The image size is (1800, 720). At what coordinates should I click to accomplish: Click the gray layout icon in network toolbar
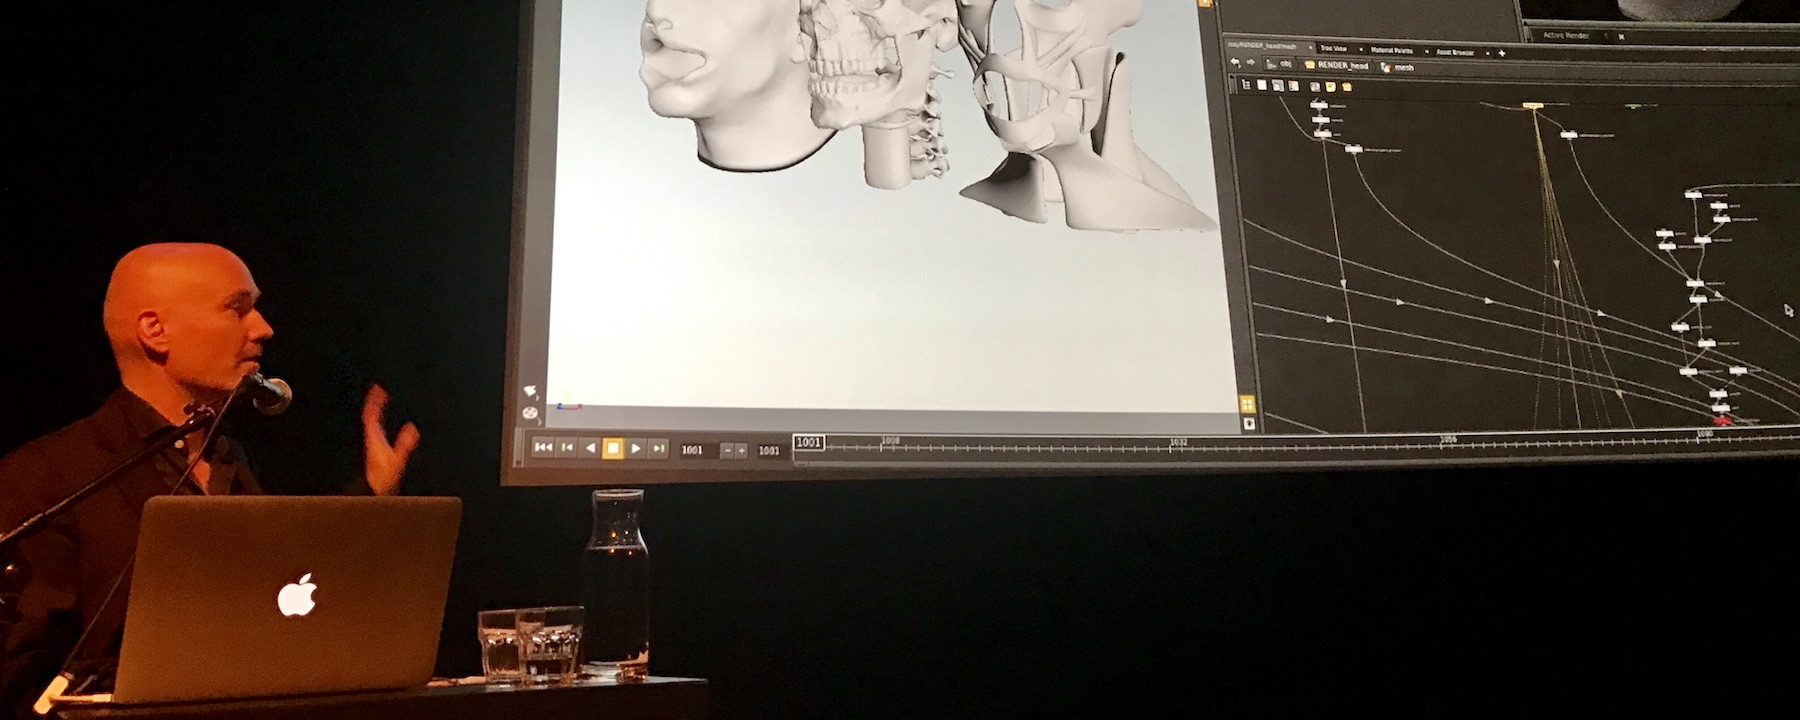(1315, 87)
